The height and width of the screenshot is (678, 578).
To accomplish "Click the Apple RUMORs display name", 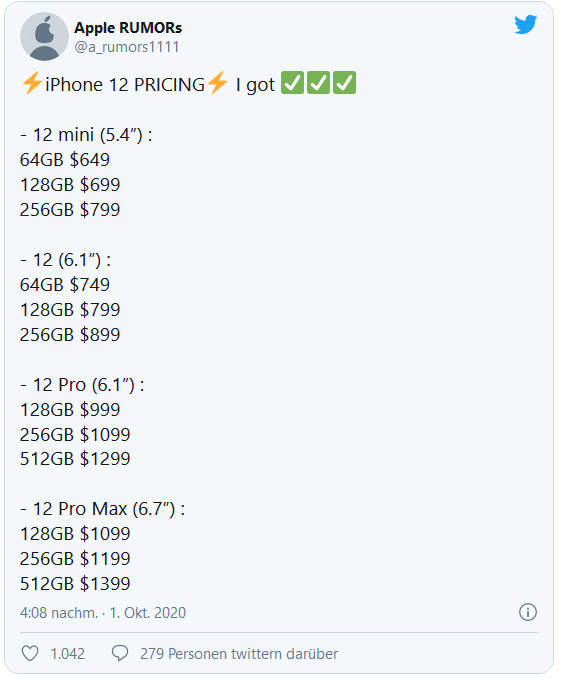I will pos(128,28).
